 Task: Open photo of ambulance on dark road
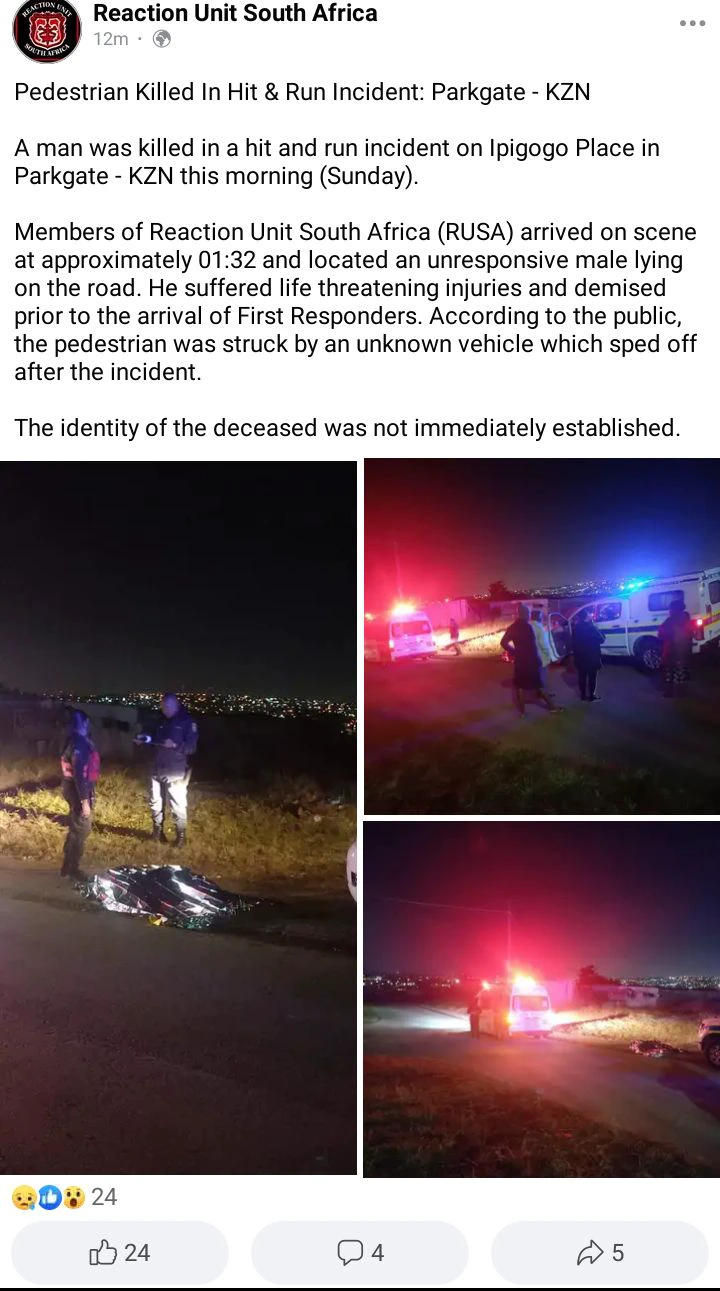pyautogui.click(x=542, y=999)
